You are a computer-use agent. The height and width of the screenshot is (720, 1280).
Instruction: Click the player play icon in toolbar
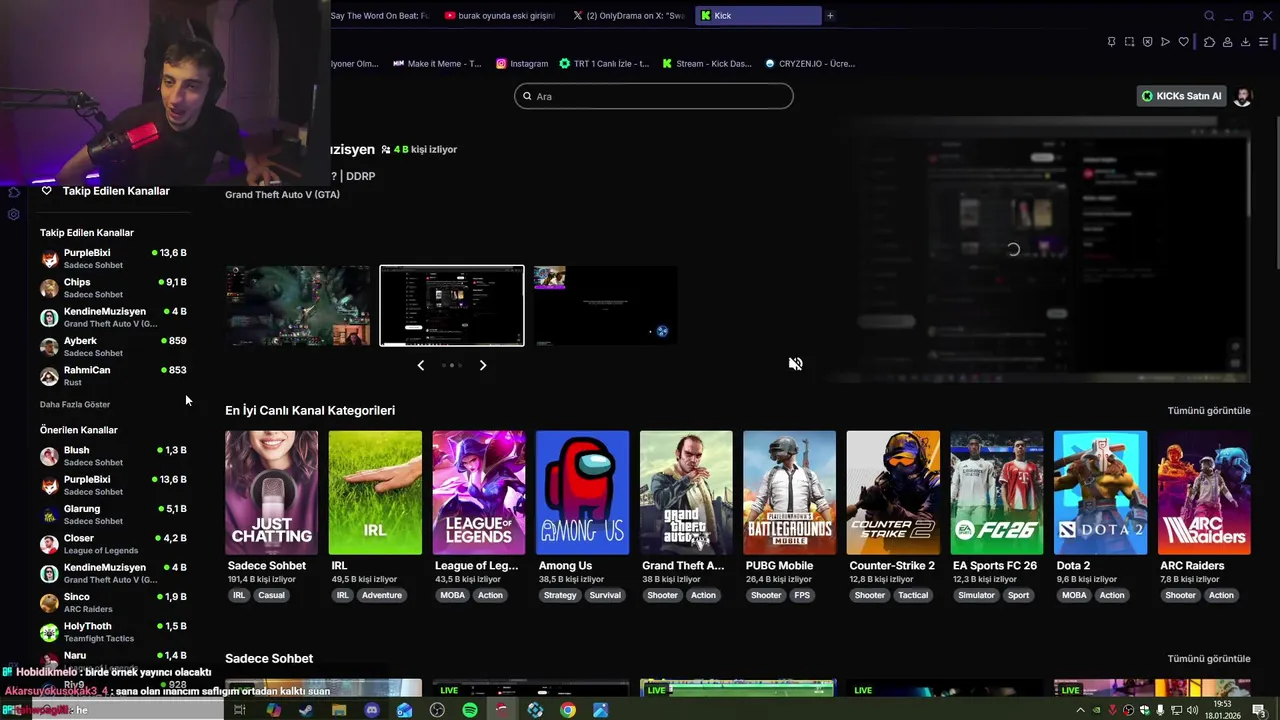pos(1165,42)
